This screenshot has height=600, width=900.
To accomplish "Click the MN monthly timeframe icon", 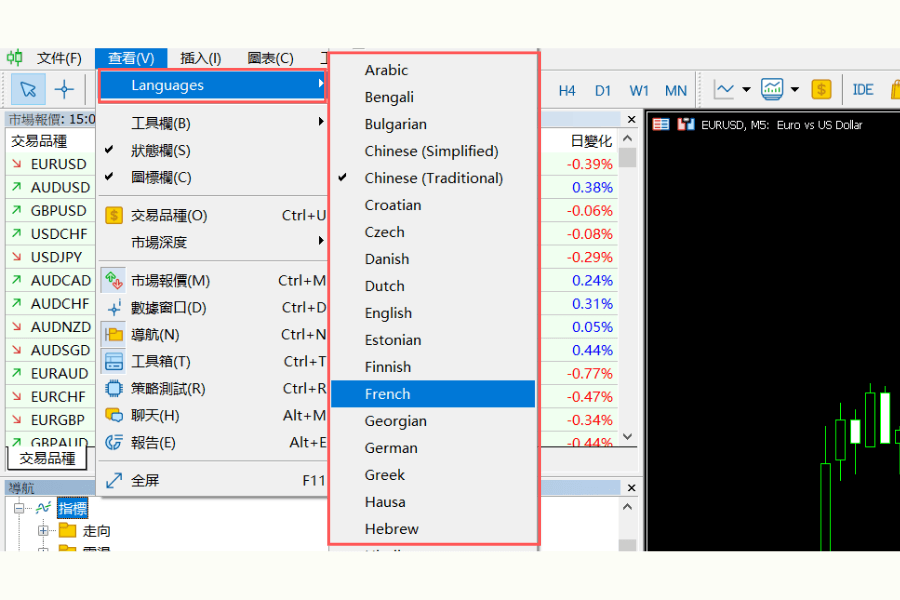I will click(x=675, y=89).
